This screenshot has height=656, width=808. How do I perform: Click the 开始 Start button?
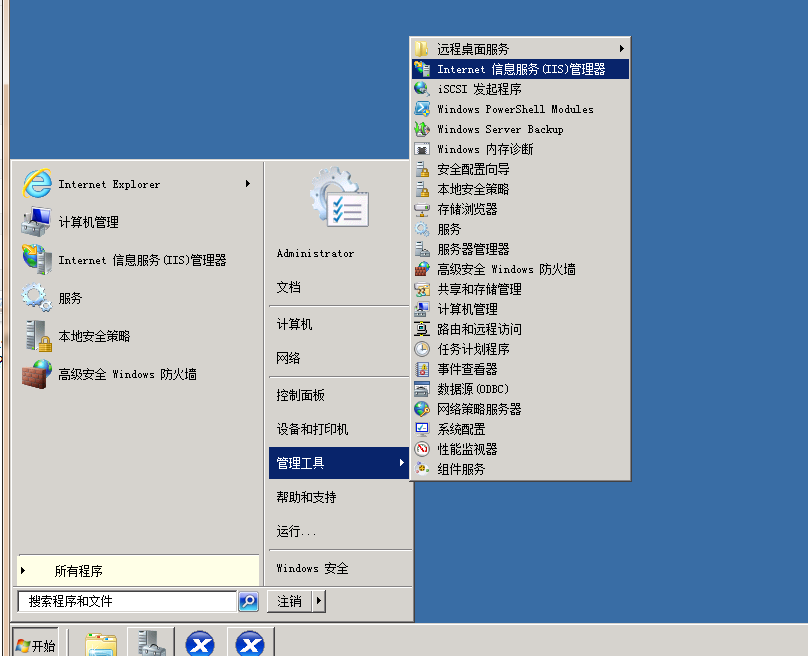[x=35, y=643]
